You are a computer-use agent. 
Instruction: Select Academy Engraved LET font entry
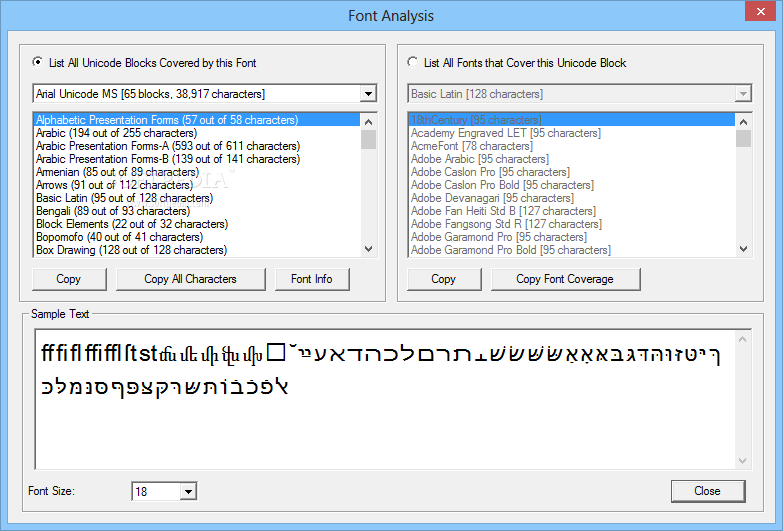point(572,133)
